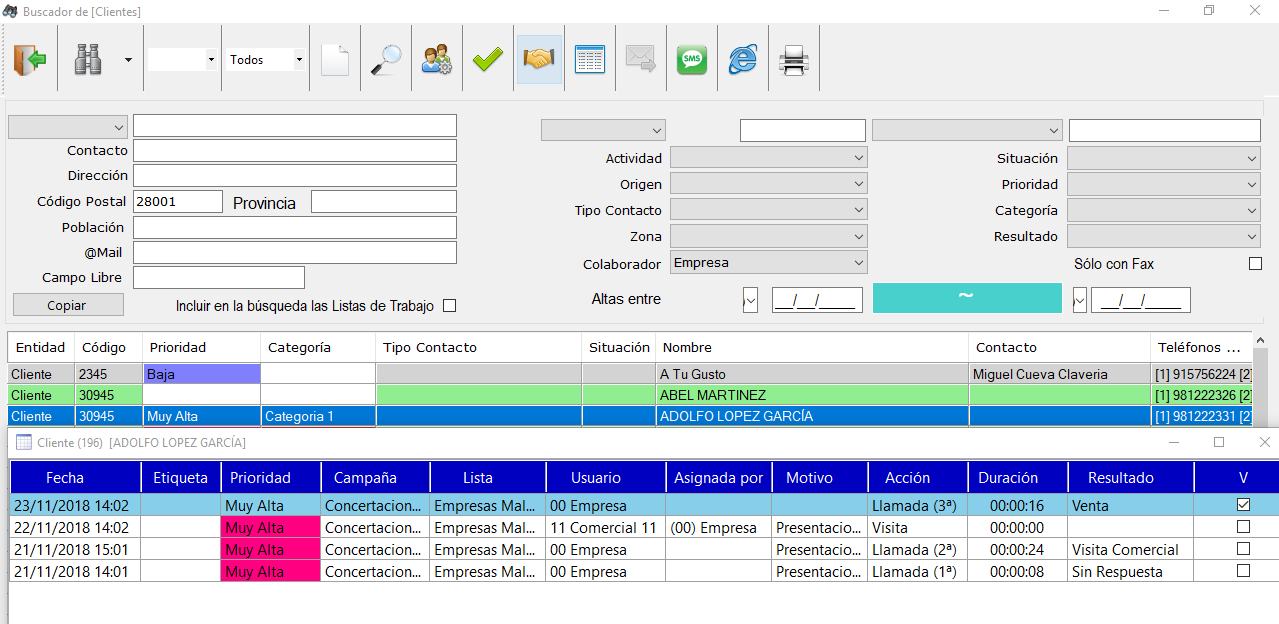Open the arrow next to the binoculars icon
Screen dimensions: 1279x624
coord(128,60)
